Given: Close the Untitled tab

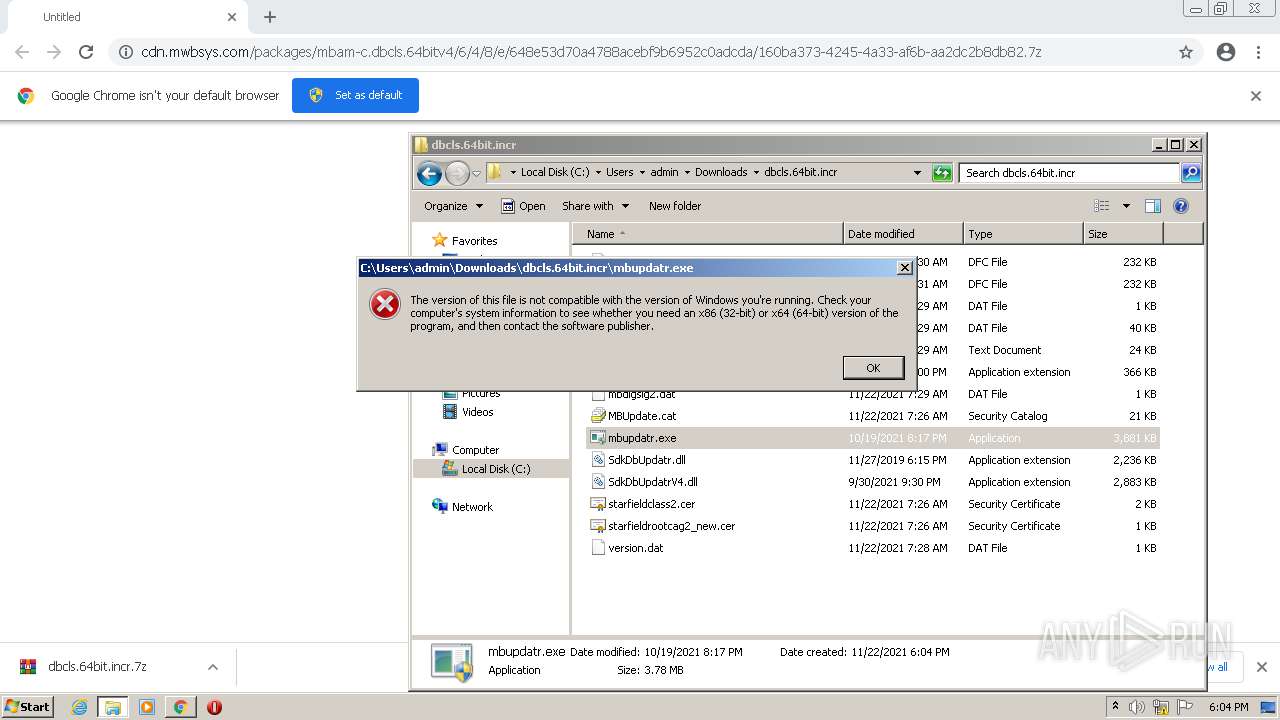Looking at the screenshot, I should pyautogui.click(x=232, y=17).
